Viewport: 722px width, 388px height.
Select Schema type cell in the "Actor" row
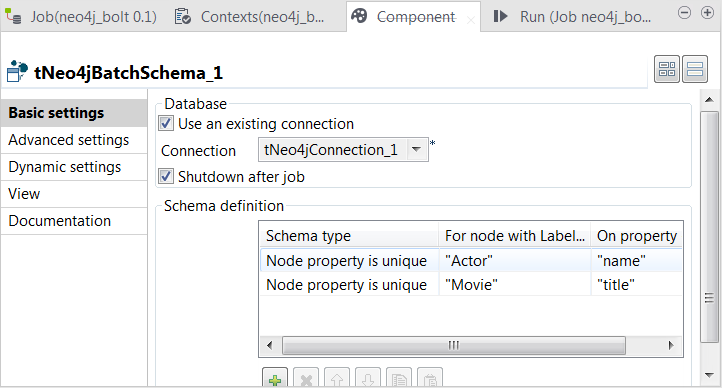[349, 261]
